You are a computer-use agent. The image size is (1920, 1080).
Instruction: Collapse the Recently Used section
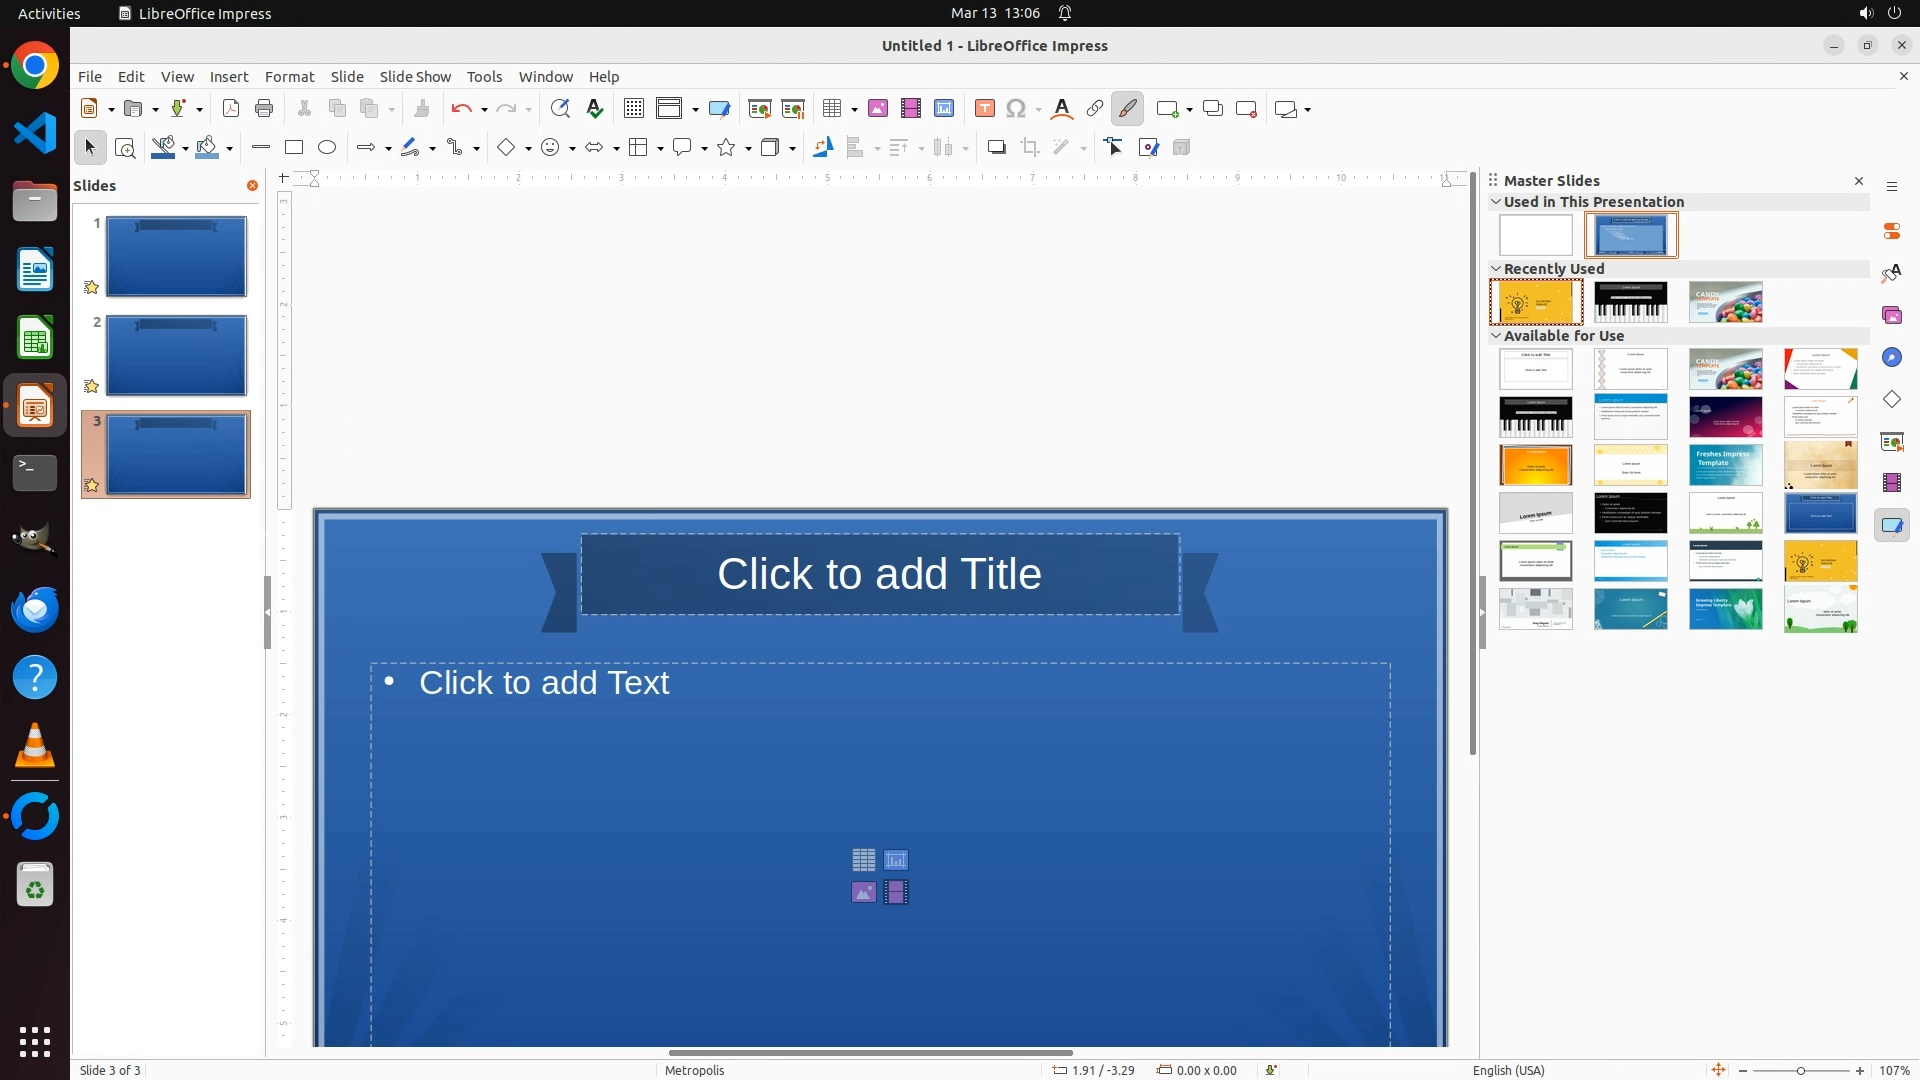pyautogui.click(x=1496, y=269)
